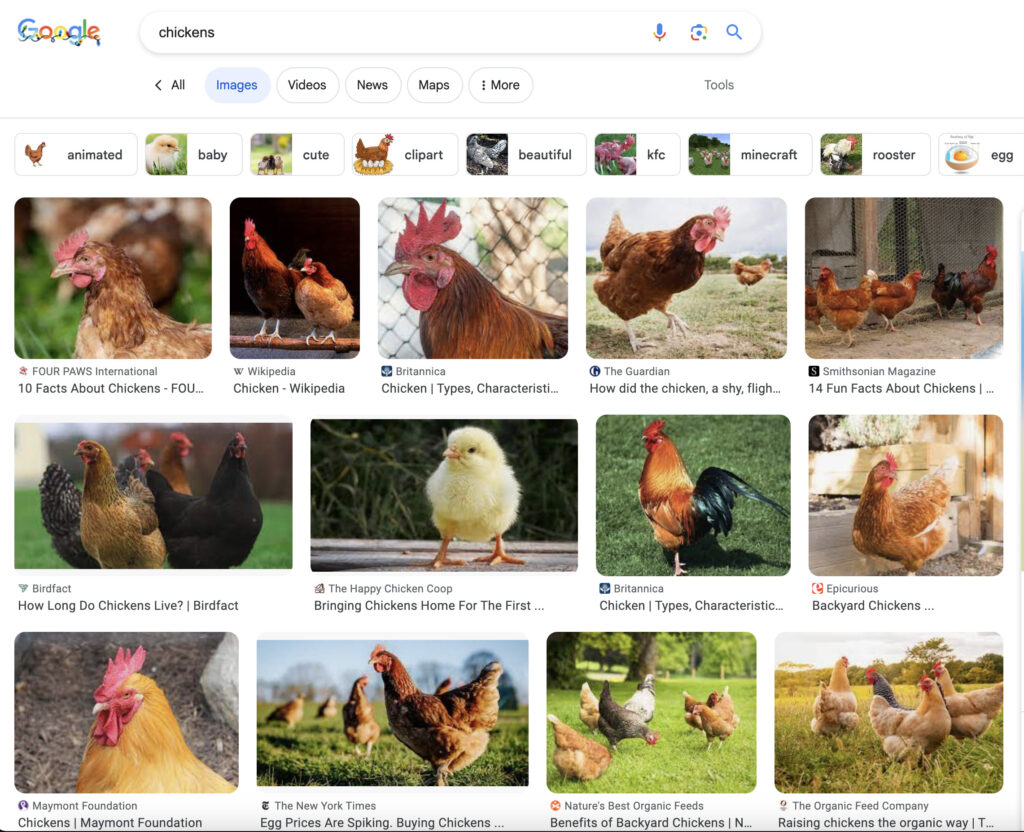Open the yellow baby chick thumbnail
The height and width of the screenshot is (832, 1024).
click(444, 495)
